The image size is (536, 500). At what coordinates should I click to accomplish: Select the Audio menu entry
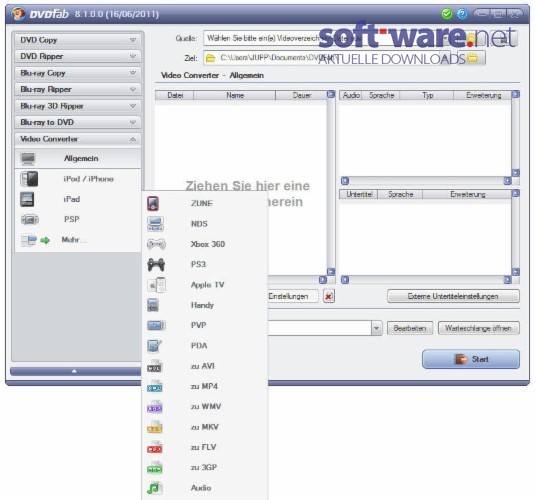[x=205, y=488]
